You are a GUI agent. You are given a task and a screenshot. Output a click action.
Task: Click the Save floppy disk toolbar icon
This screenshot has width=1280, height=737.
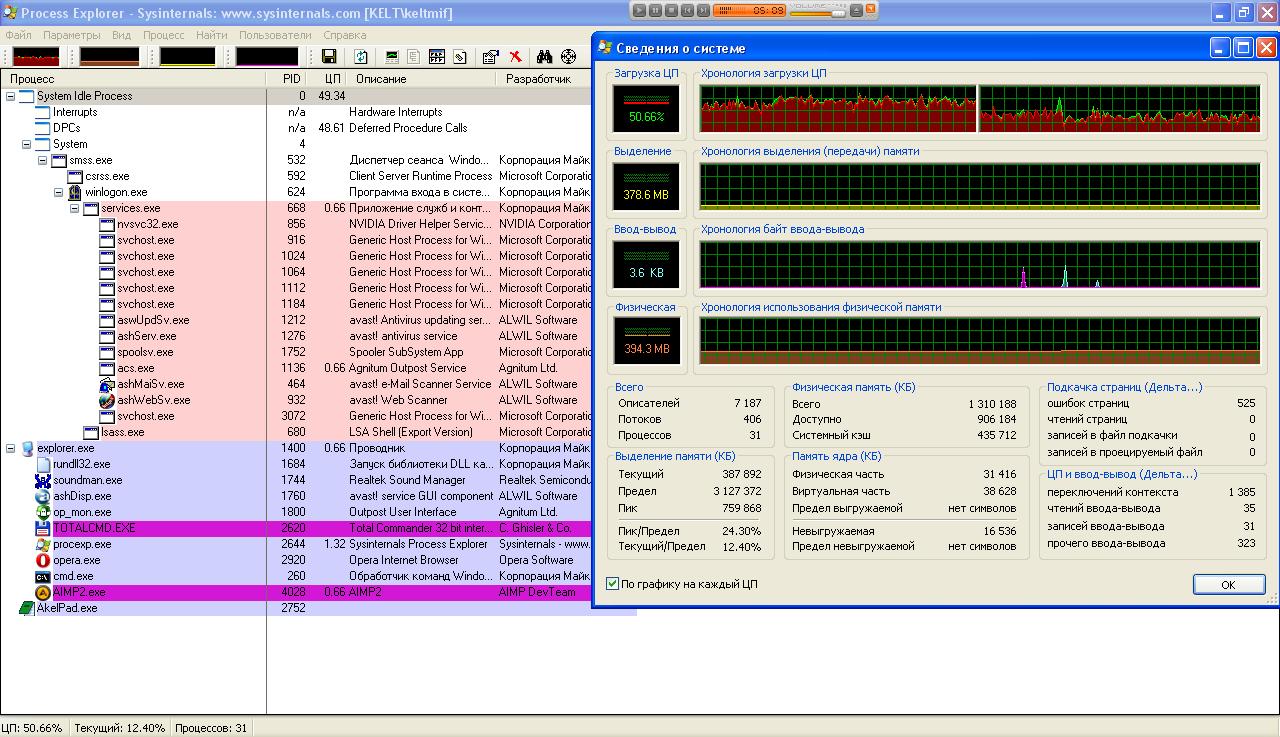click(328, 57)
